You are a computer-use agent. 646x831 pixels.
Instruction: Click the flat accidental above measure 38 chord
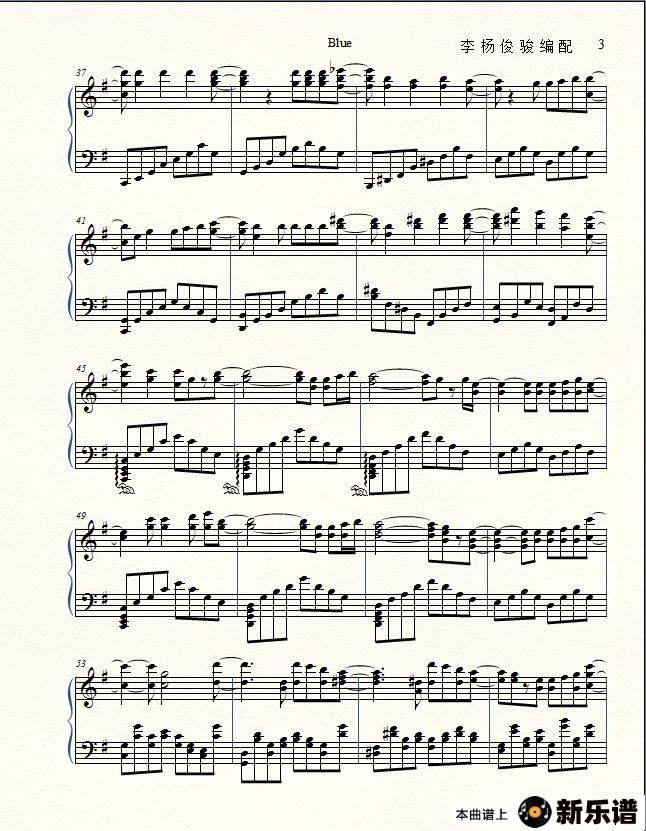pos(333,68)
